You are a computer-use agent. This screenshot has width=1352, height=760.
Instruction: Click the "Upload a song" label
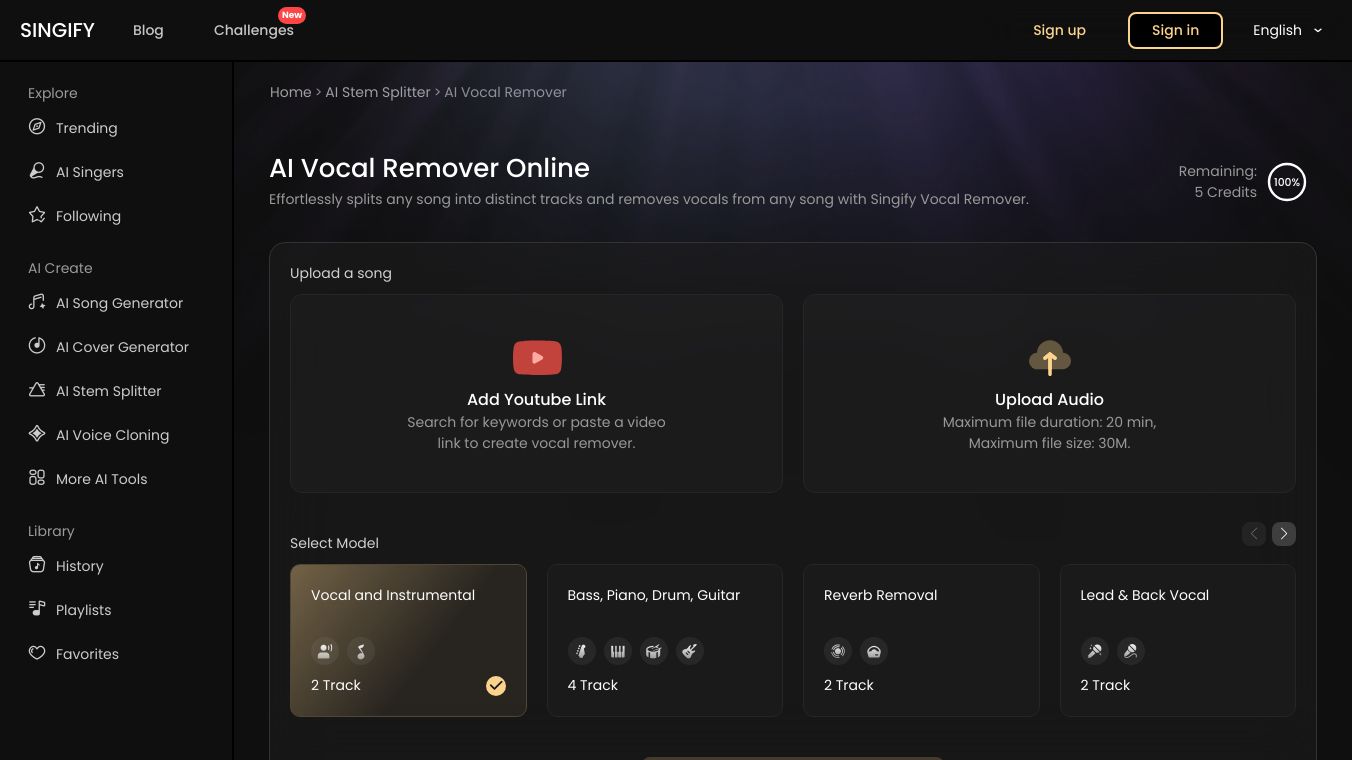[341, 273]
